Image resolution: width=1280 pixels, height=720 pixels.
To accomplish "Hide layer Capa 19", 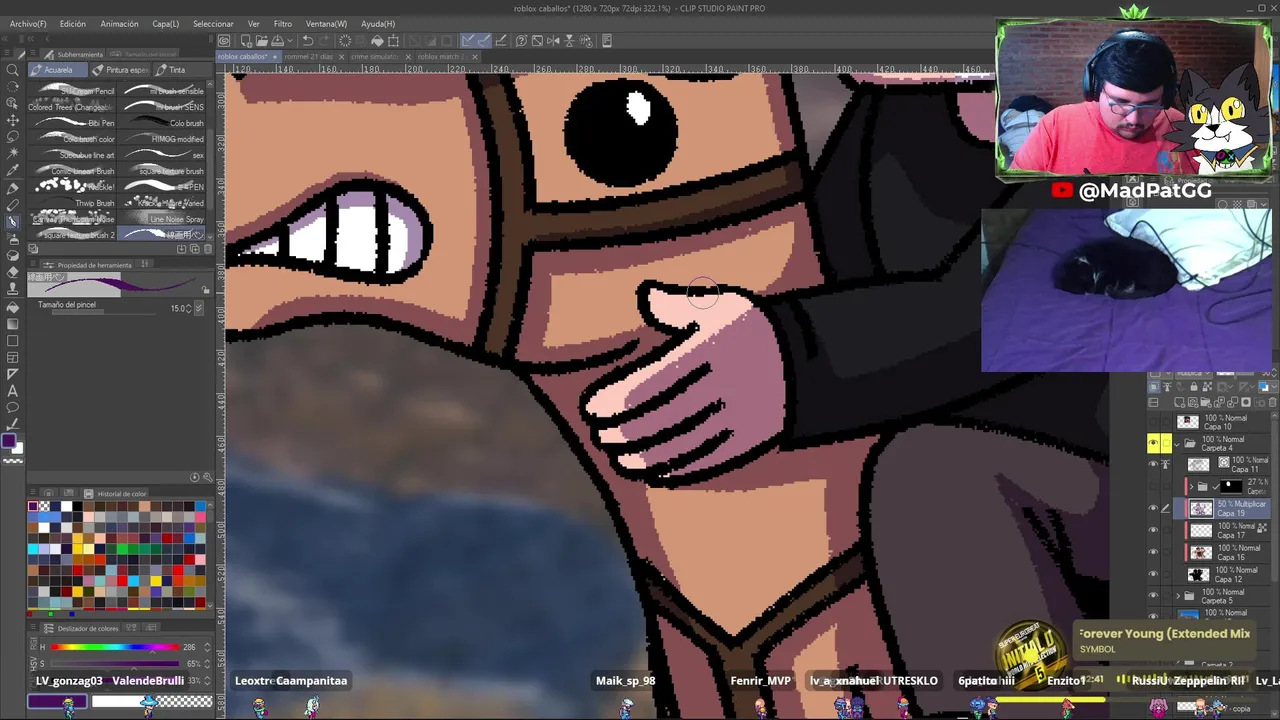I will coord(1153,509).
